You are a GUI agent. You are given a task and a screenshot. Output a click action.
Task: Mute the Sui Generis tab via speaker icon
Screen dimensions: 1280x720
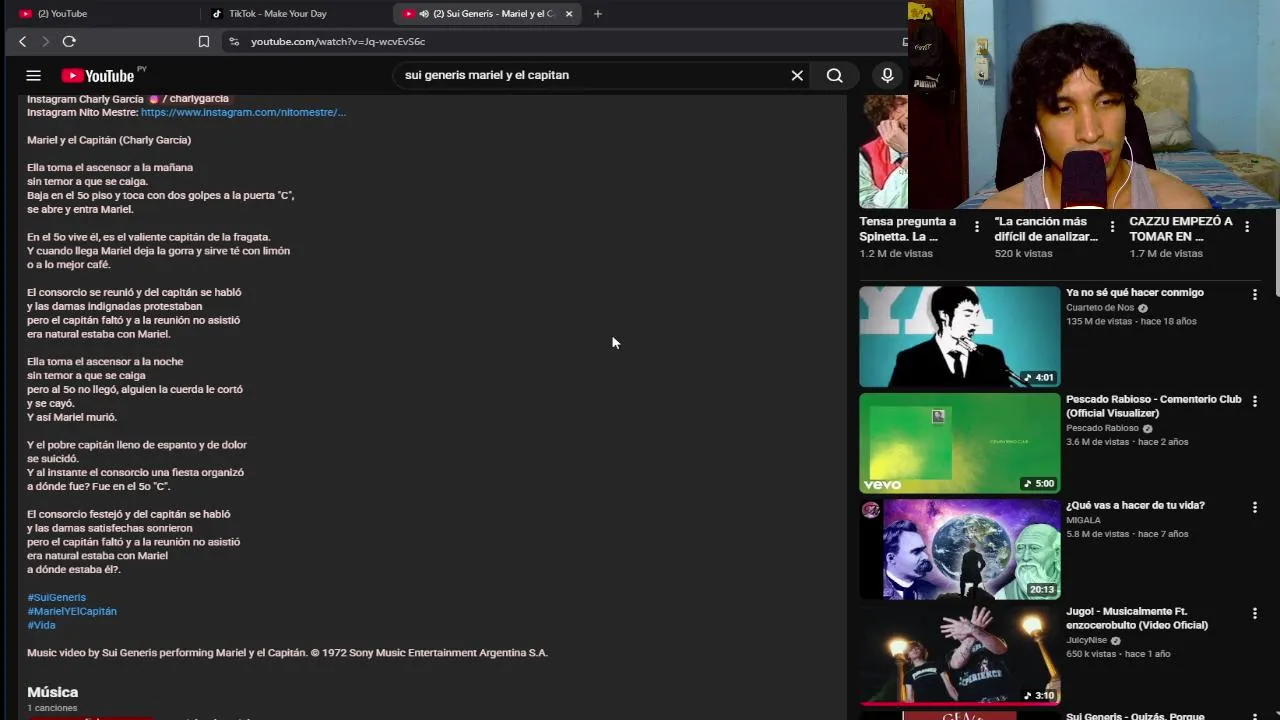[424, 13]
